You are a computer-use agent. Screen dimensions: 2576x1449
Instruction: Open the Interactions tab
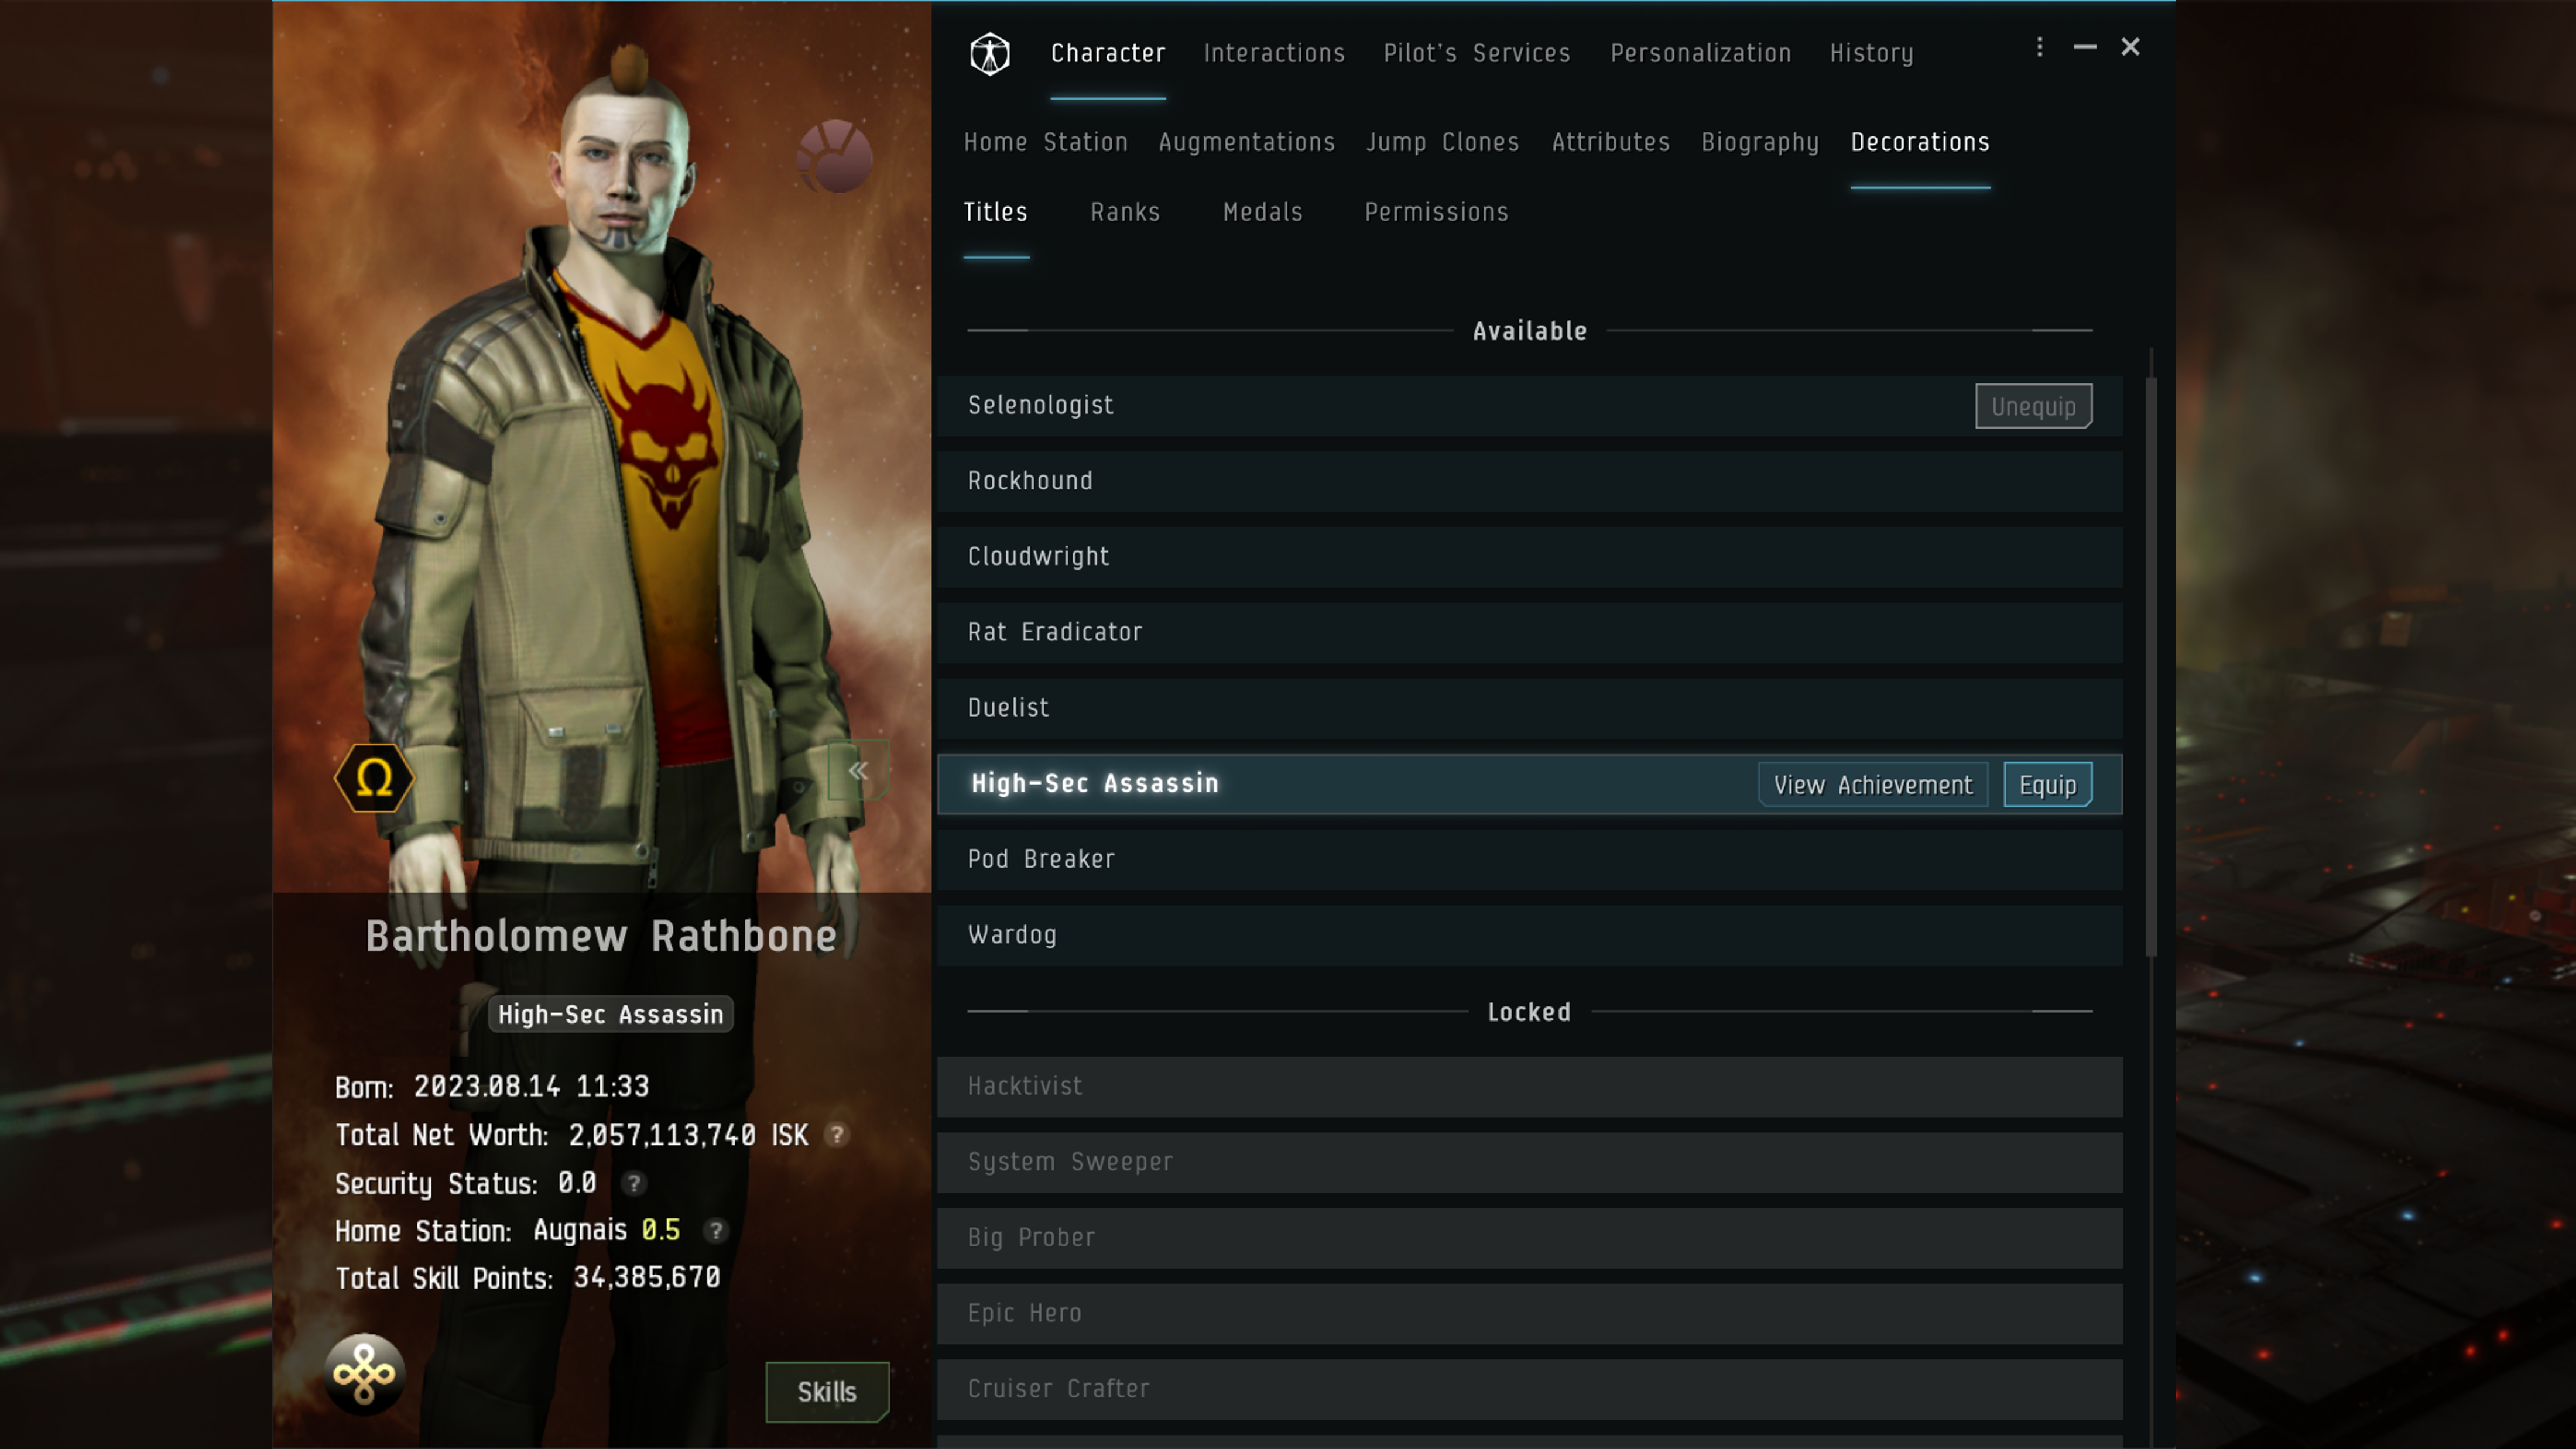coord(1274,53)
